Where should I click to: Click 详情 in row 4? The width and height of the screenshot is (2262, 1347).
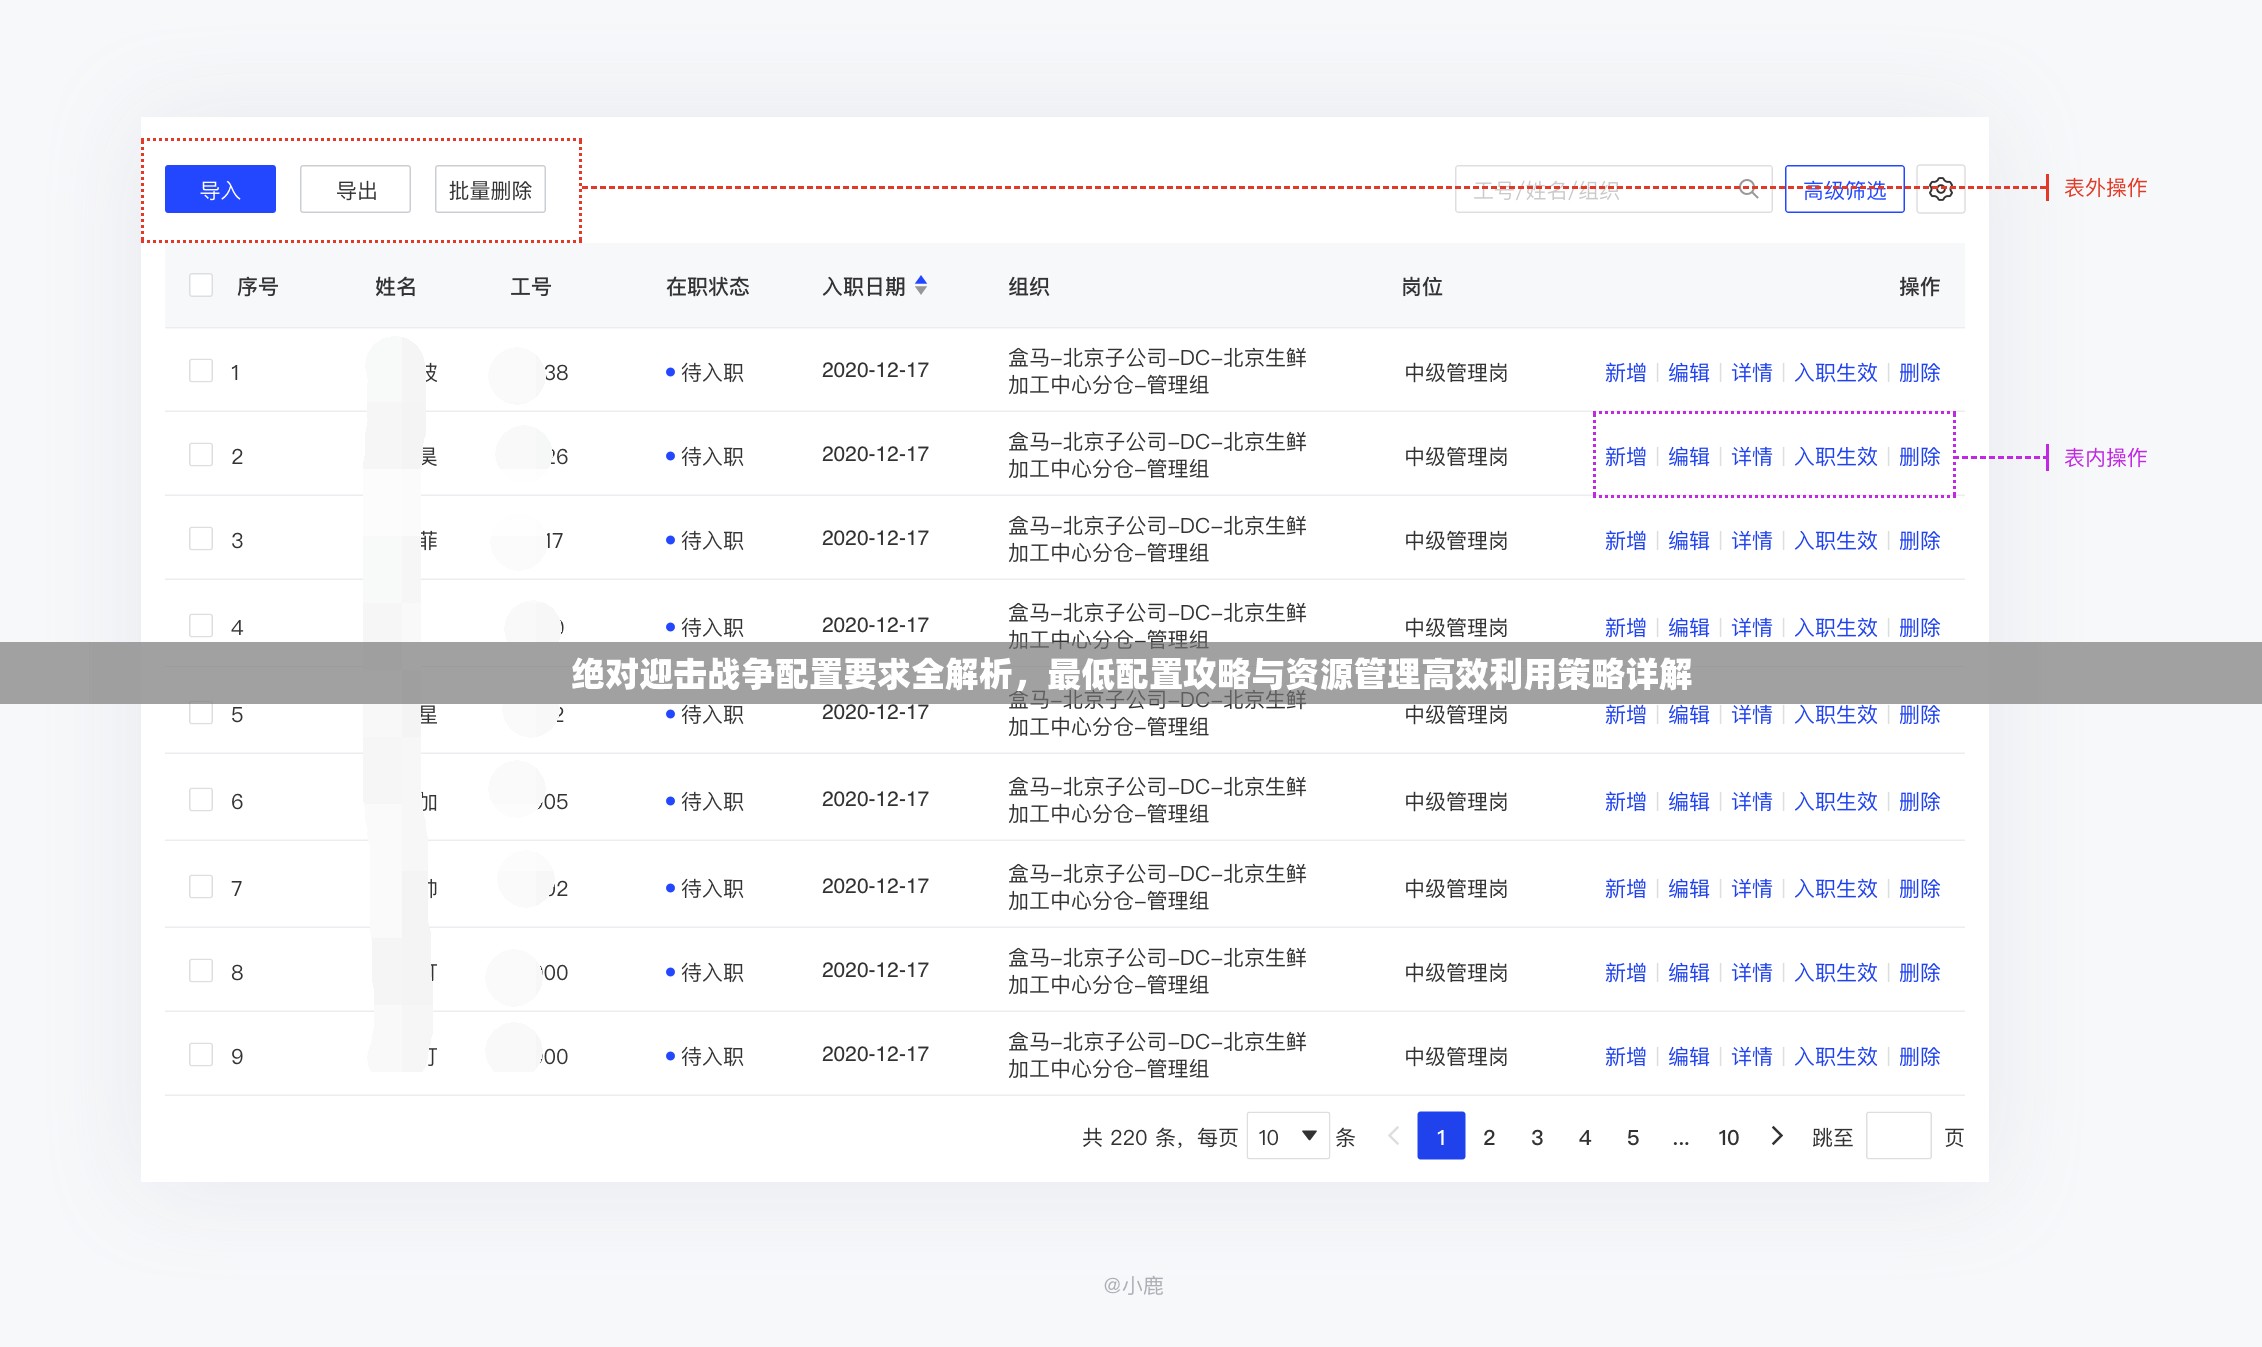tap(1752, 627)
